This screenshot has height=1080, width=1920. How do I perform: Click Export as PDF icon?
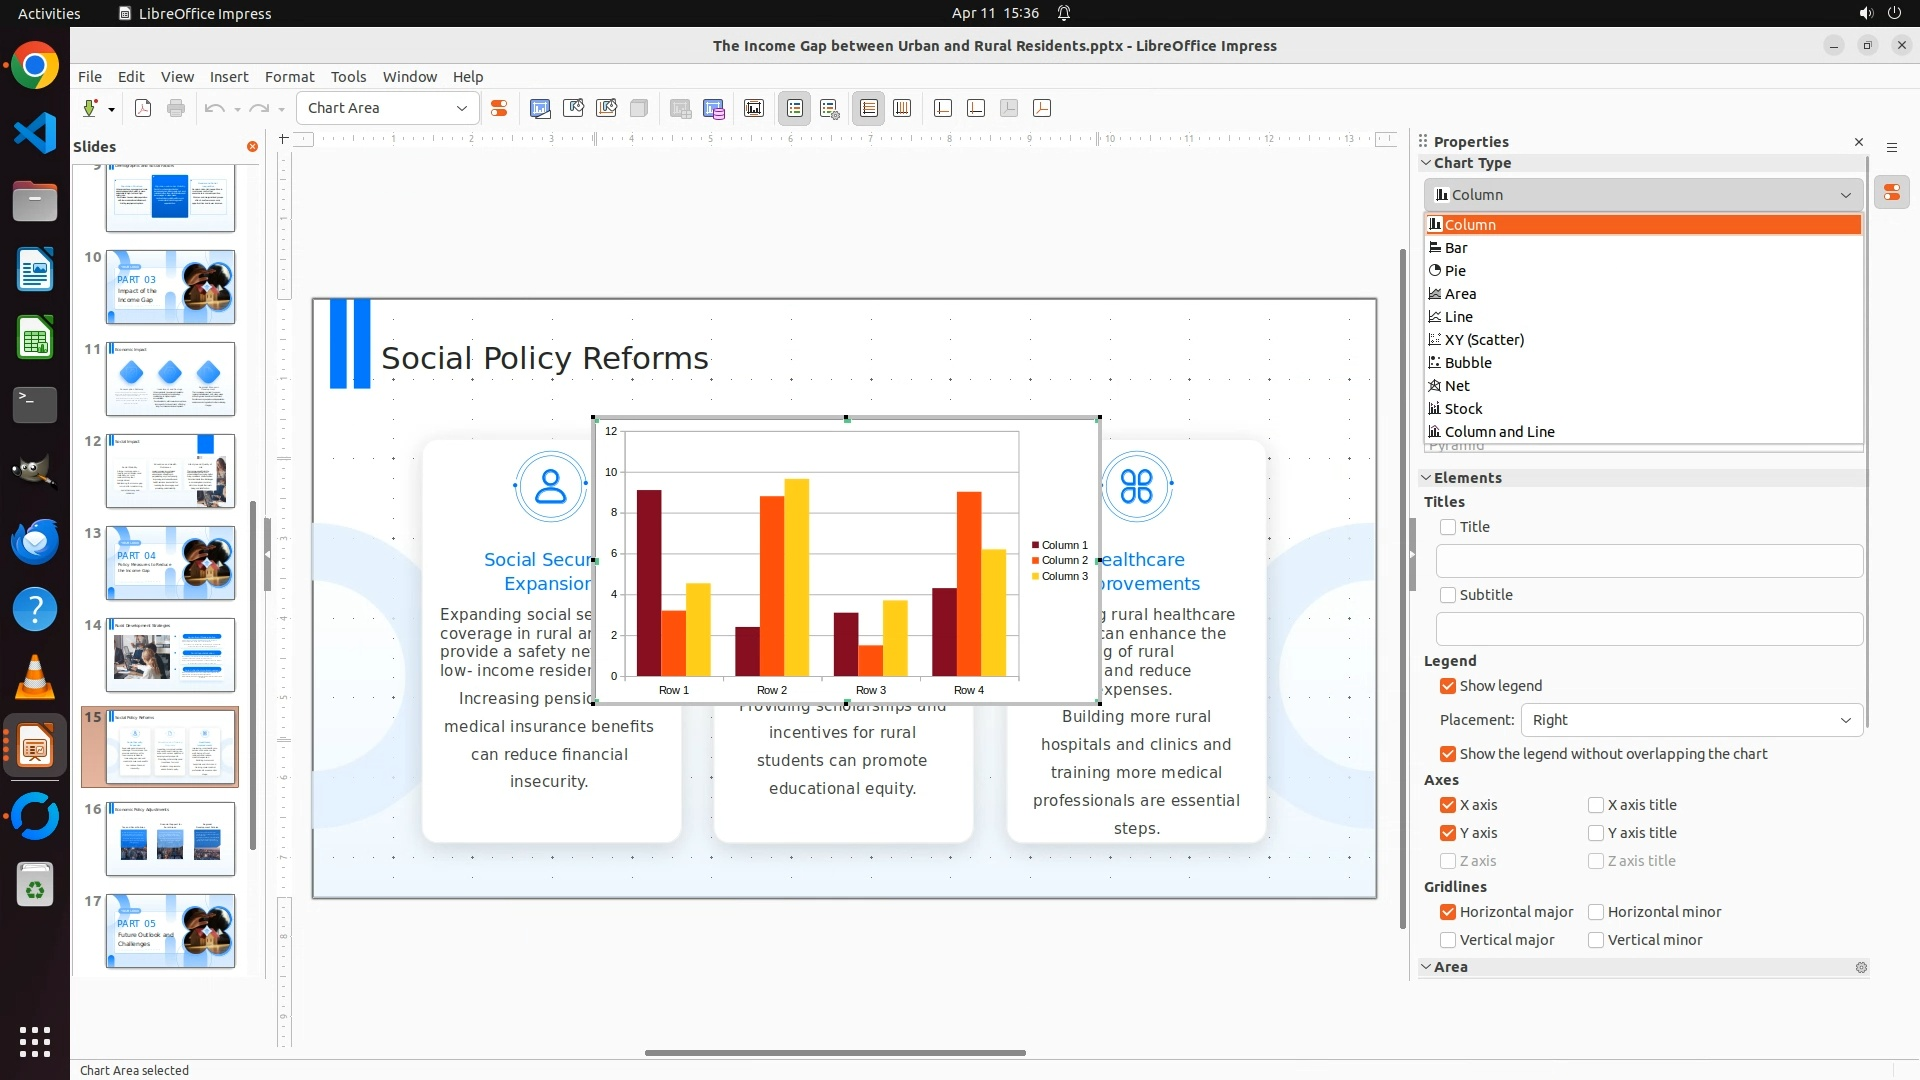coord(143,108)
